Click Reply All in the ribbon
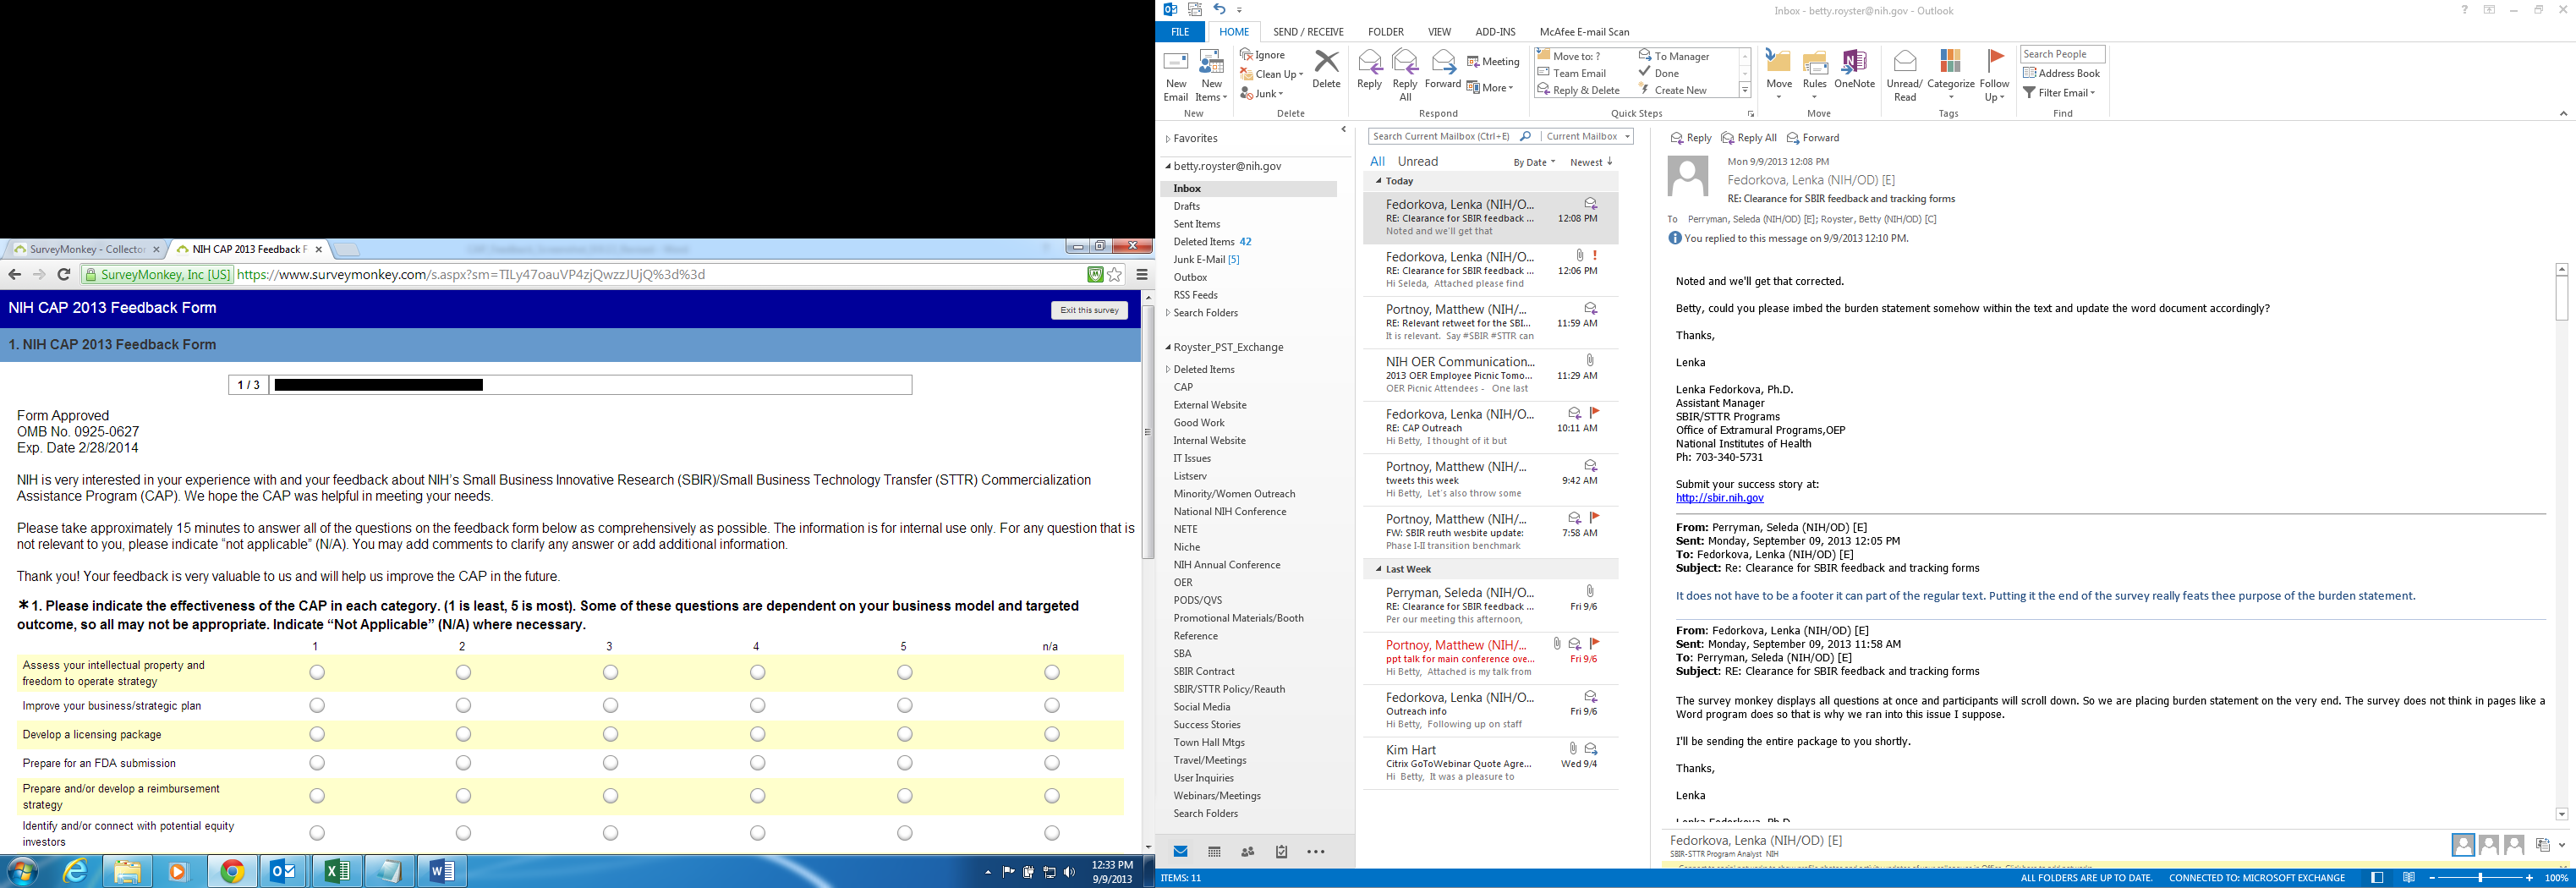Image resolution: width=2576 pixels, height=888 pixels. pos(1405,75)
